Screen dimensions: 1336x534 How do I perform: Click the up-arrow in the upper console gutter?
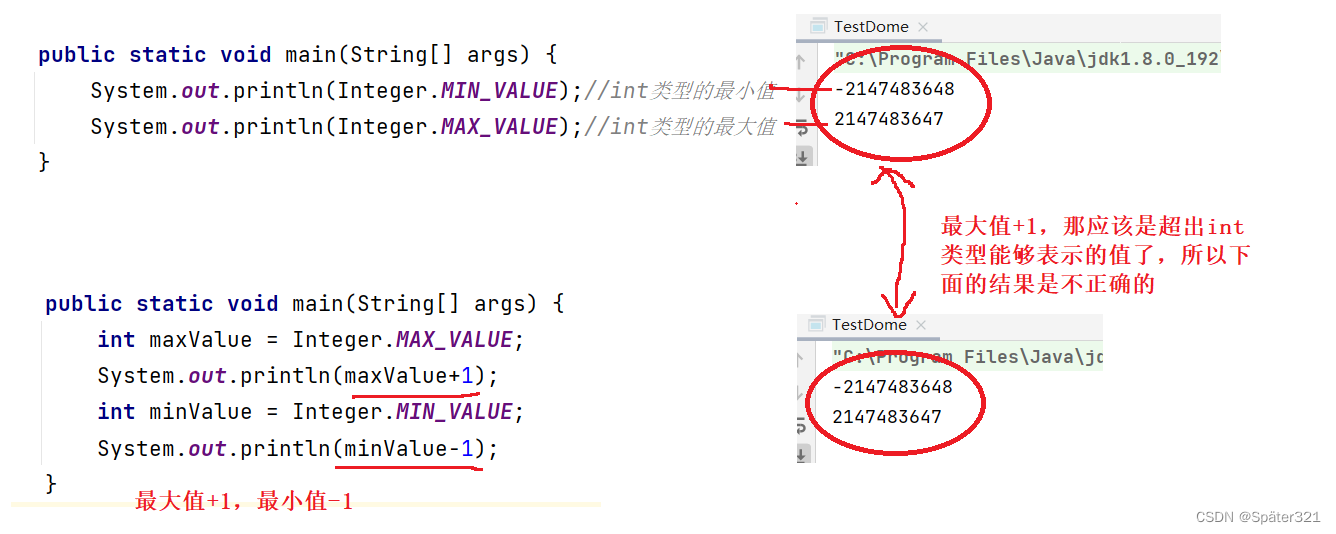[802, 61]
